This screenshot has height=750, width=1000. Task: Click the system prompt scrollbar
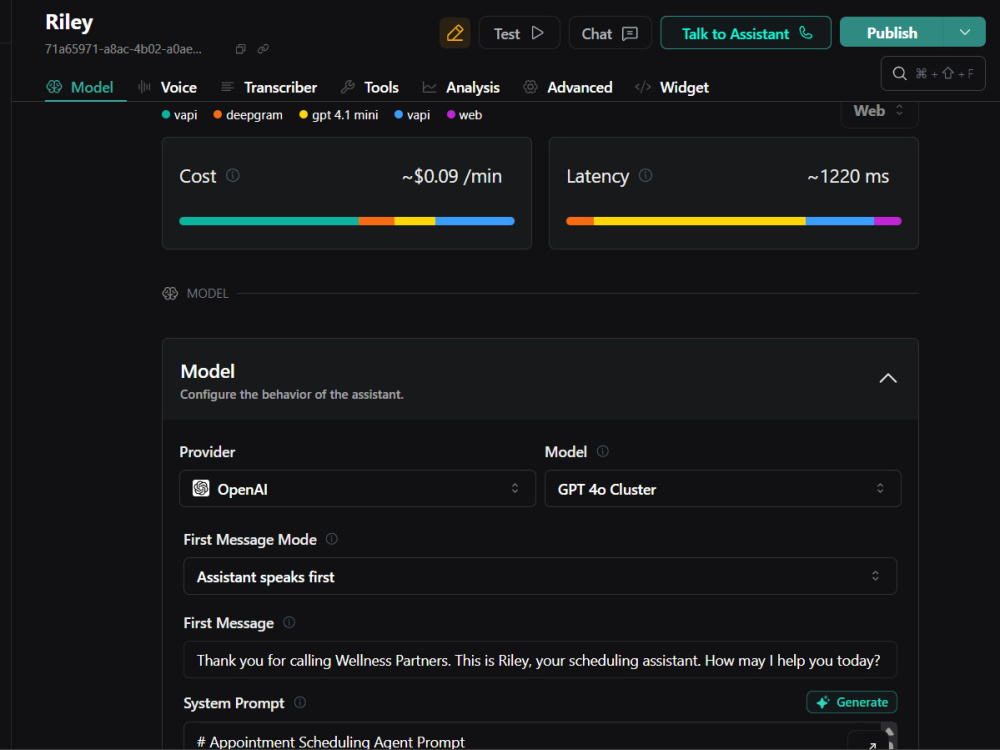click(x=889, y=737)
